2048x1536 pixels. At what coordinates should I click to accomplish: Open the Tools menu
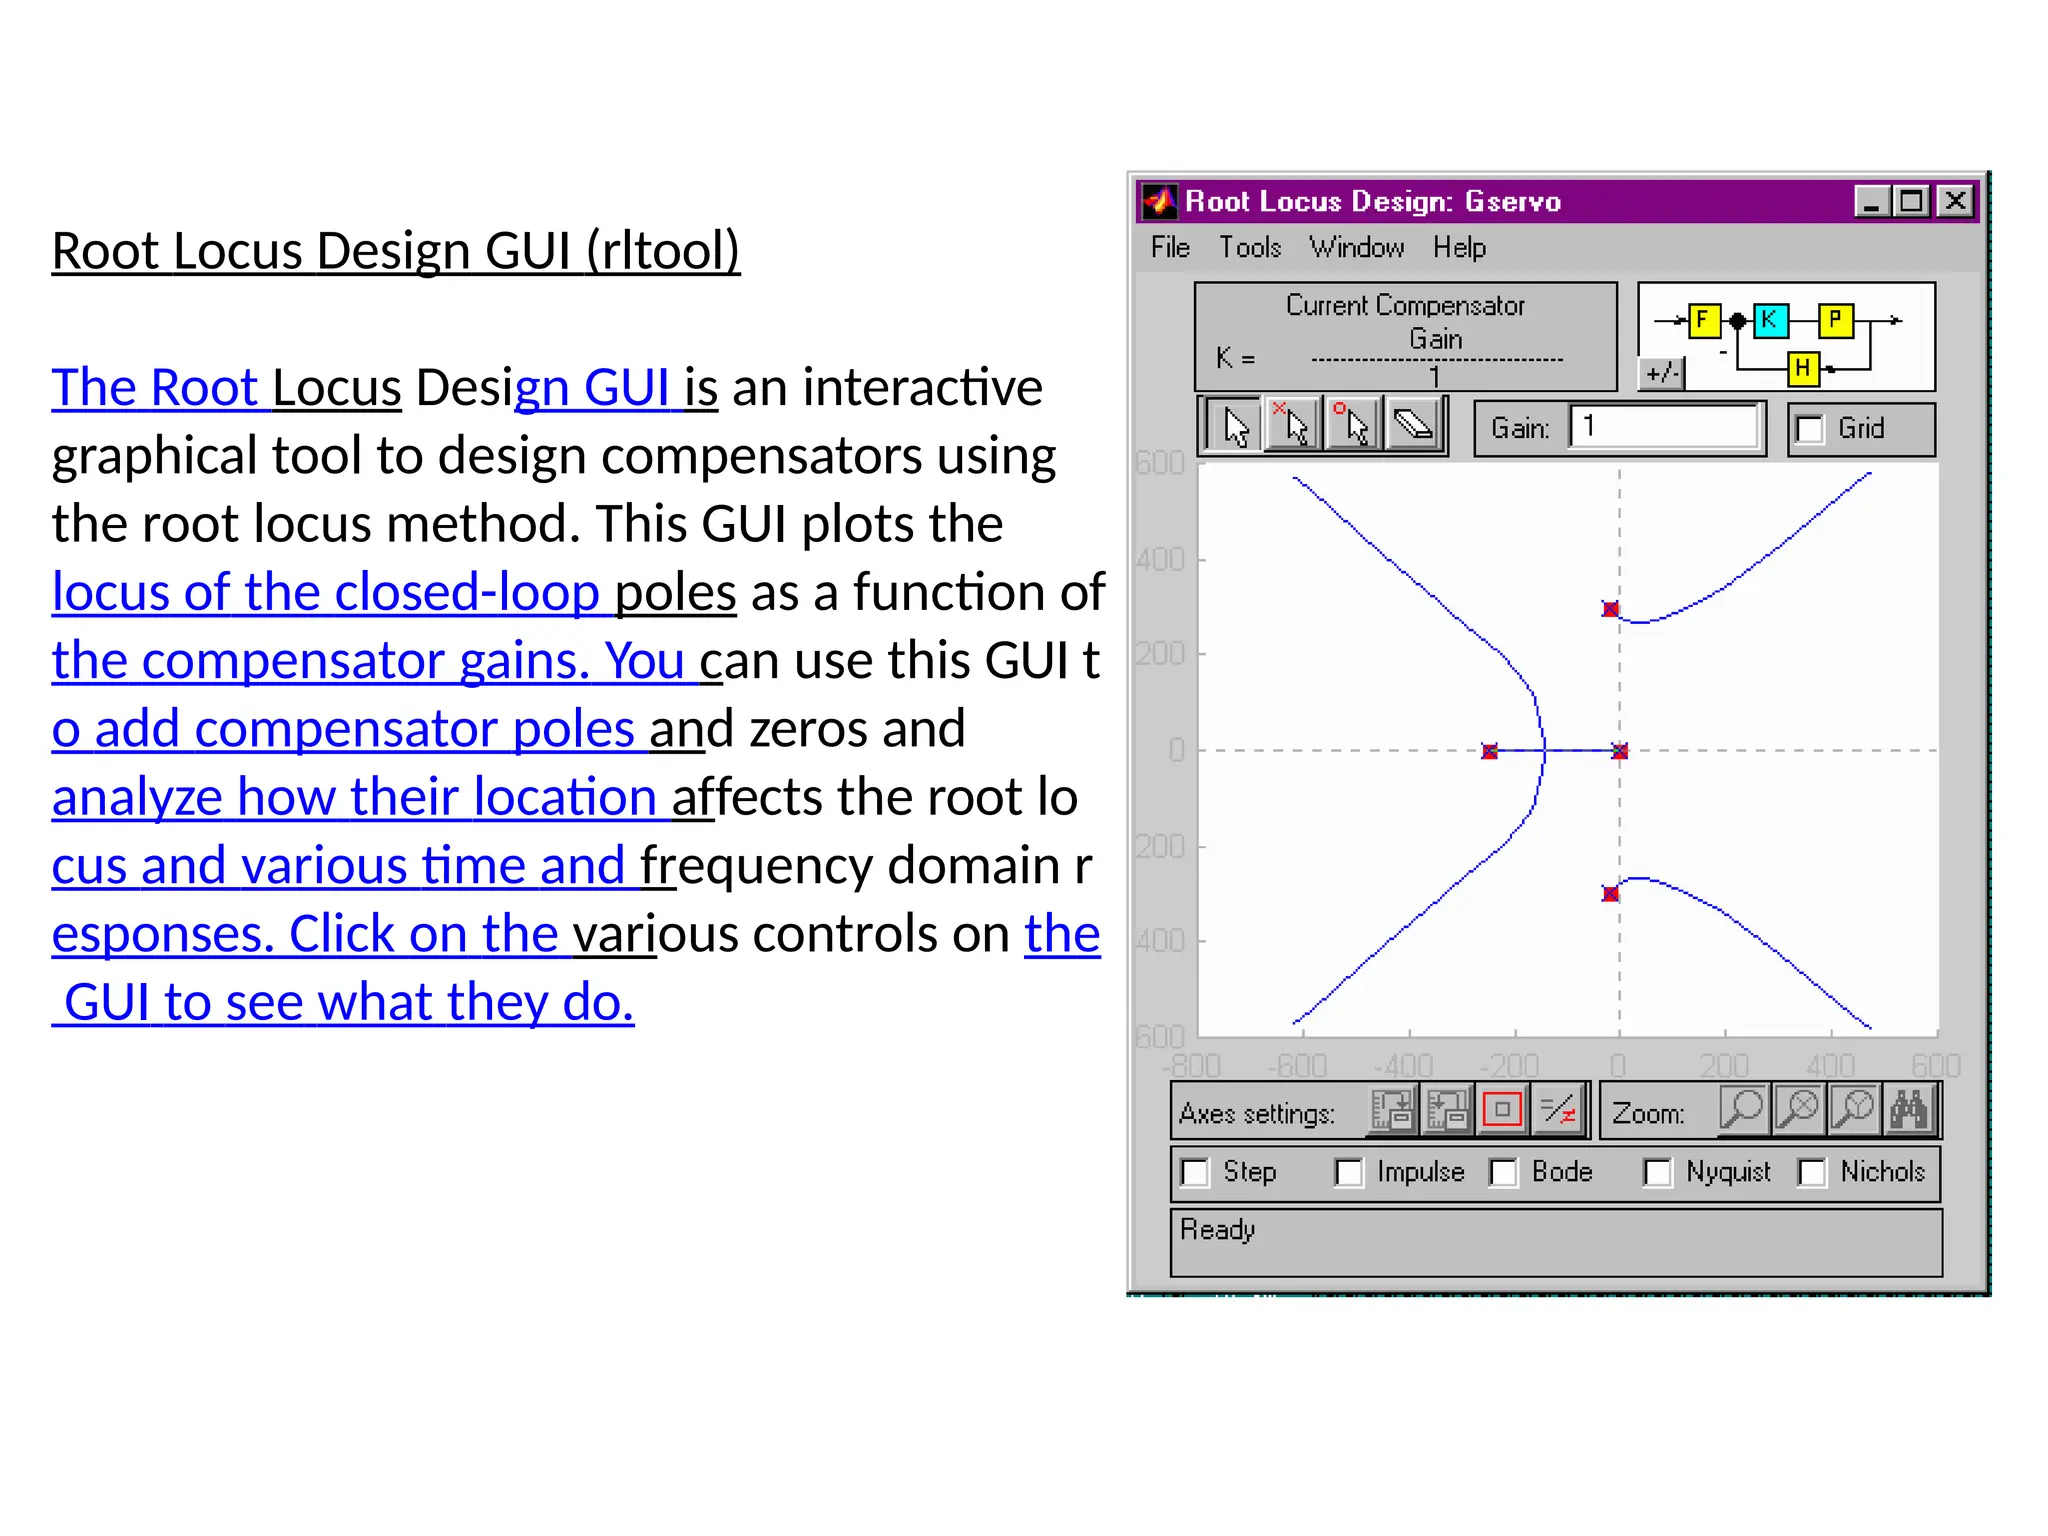1249,247
